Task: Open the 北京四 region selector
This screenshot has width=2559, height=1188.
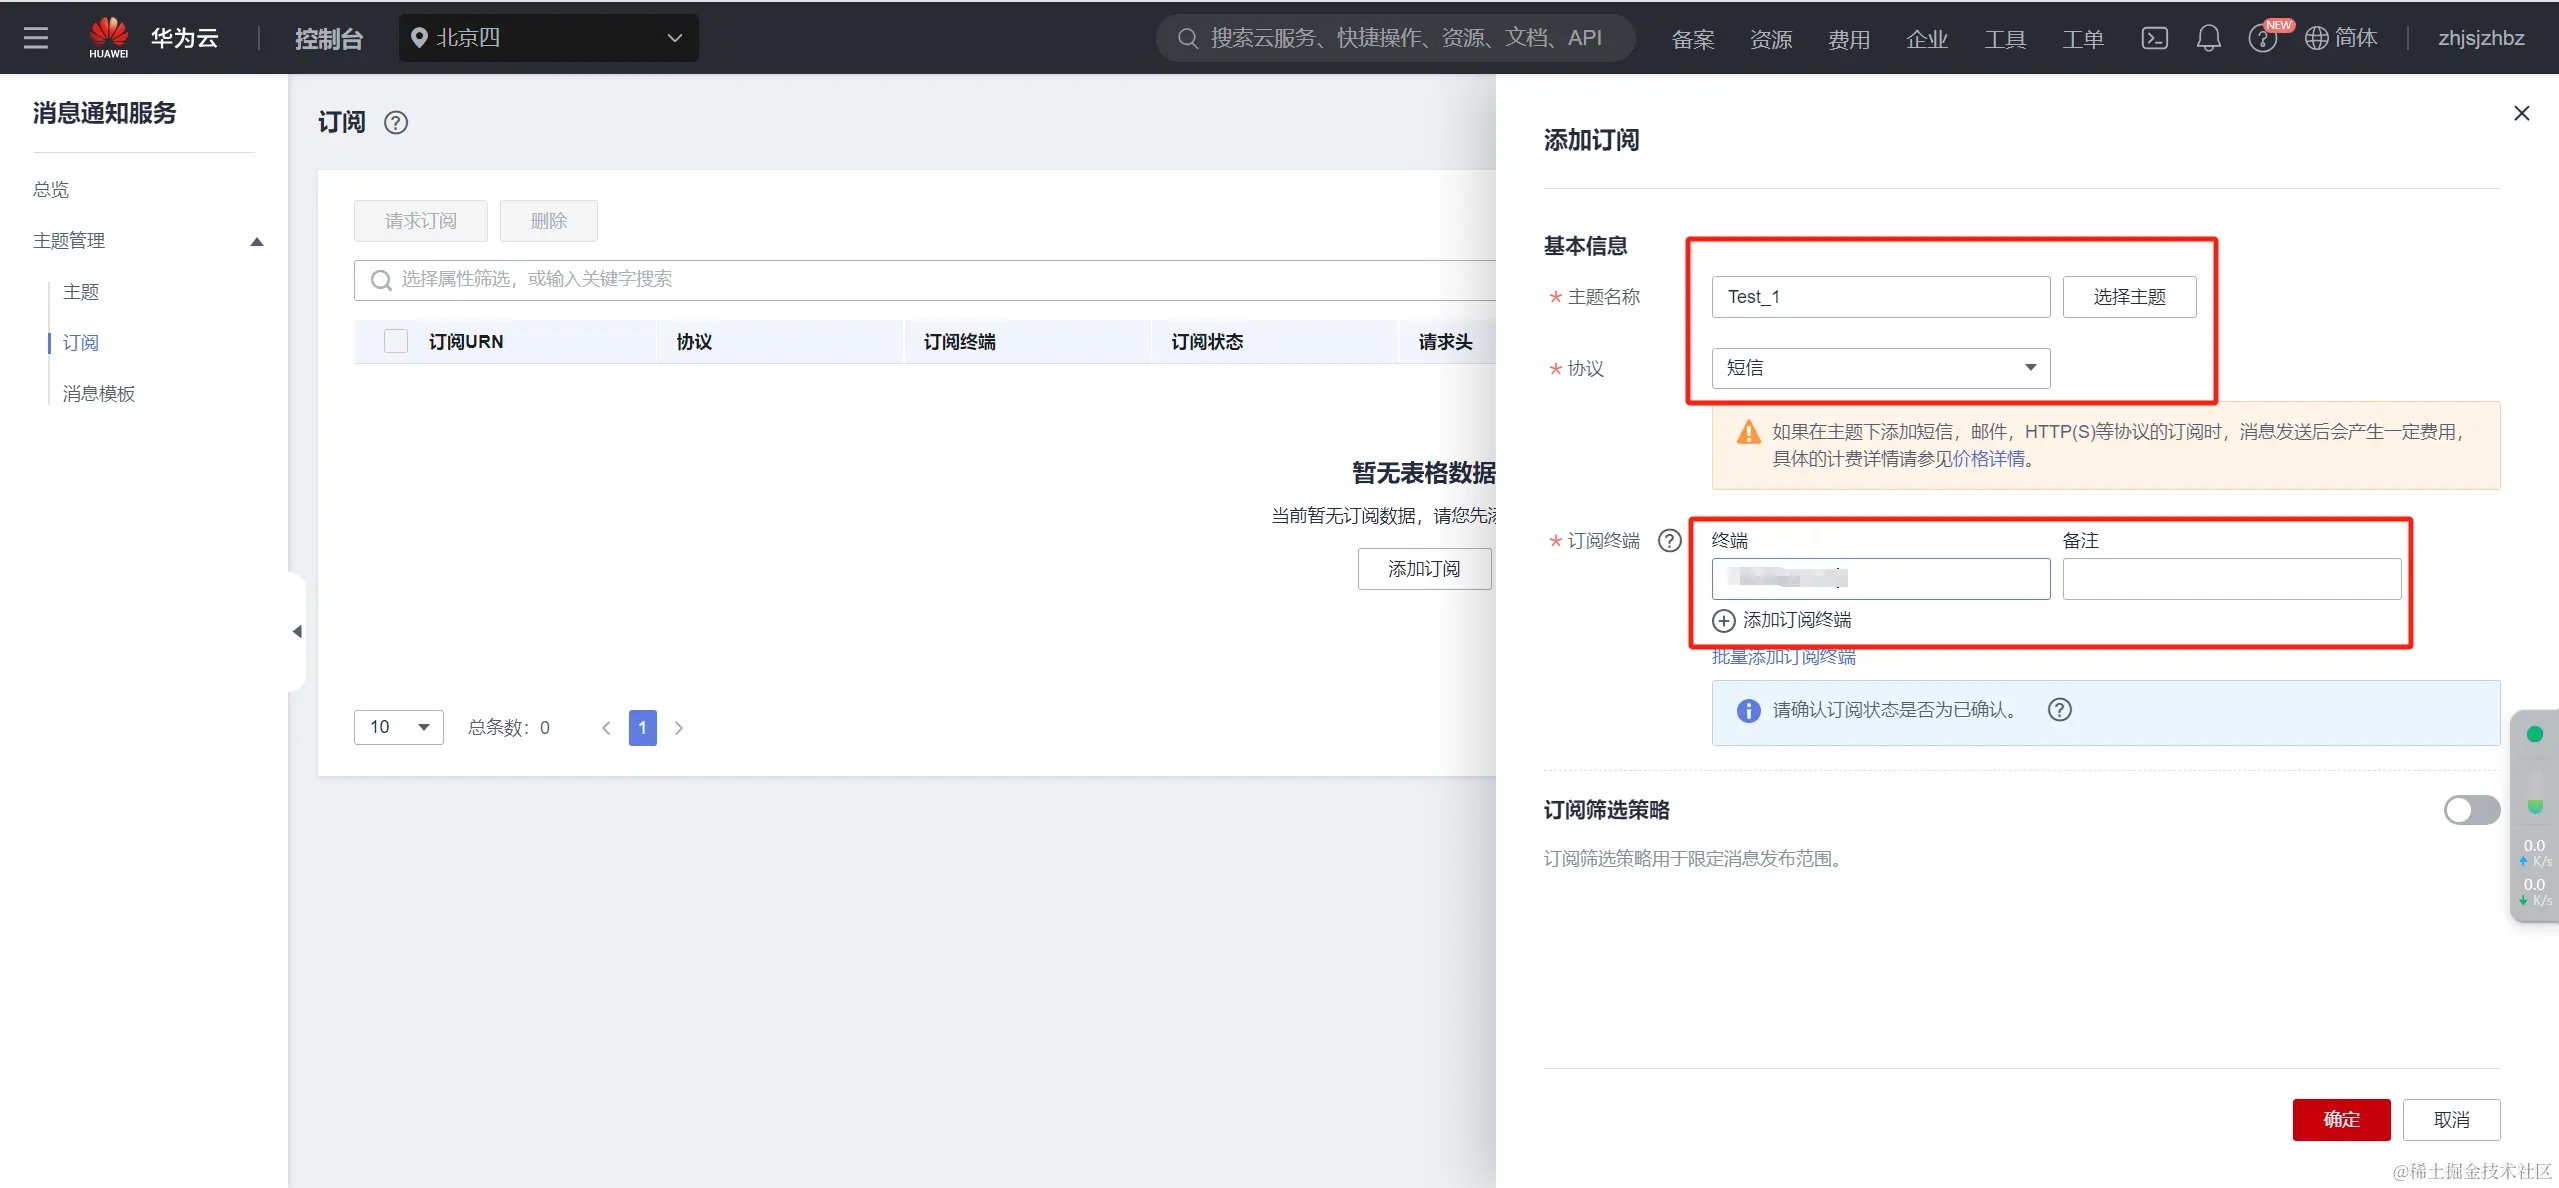Action: [x=548, y=38]
